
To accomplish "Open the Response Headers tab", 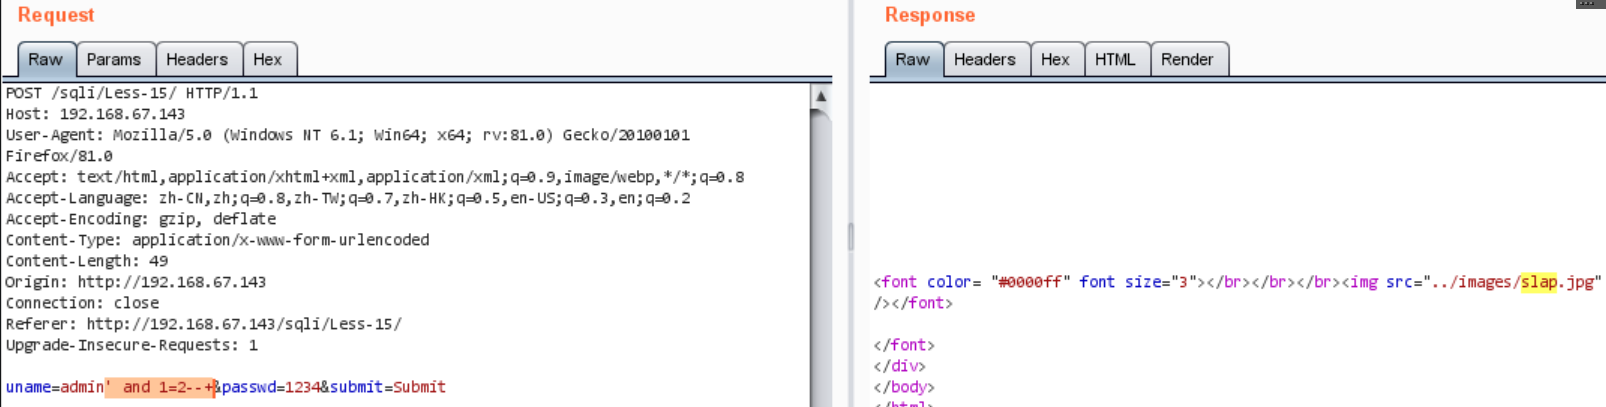I will coord(985,60).
